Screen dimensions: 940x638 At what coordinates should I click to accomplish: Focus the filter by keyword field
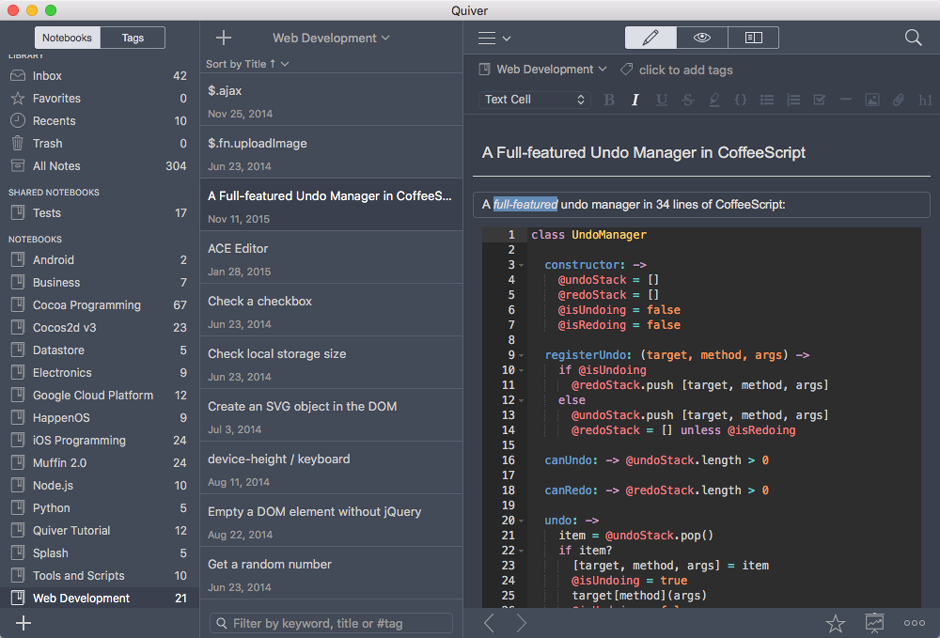coord(331,623)
